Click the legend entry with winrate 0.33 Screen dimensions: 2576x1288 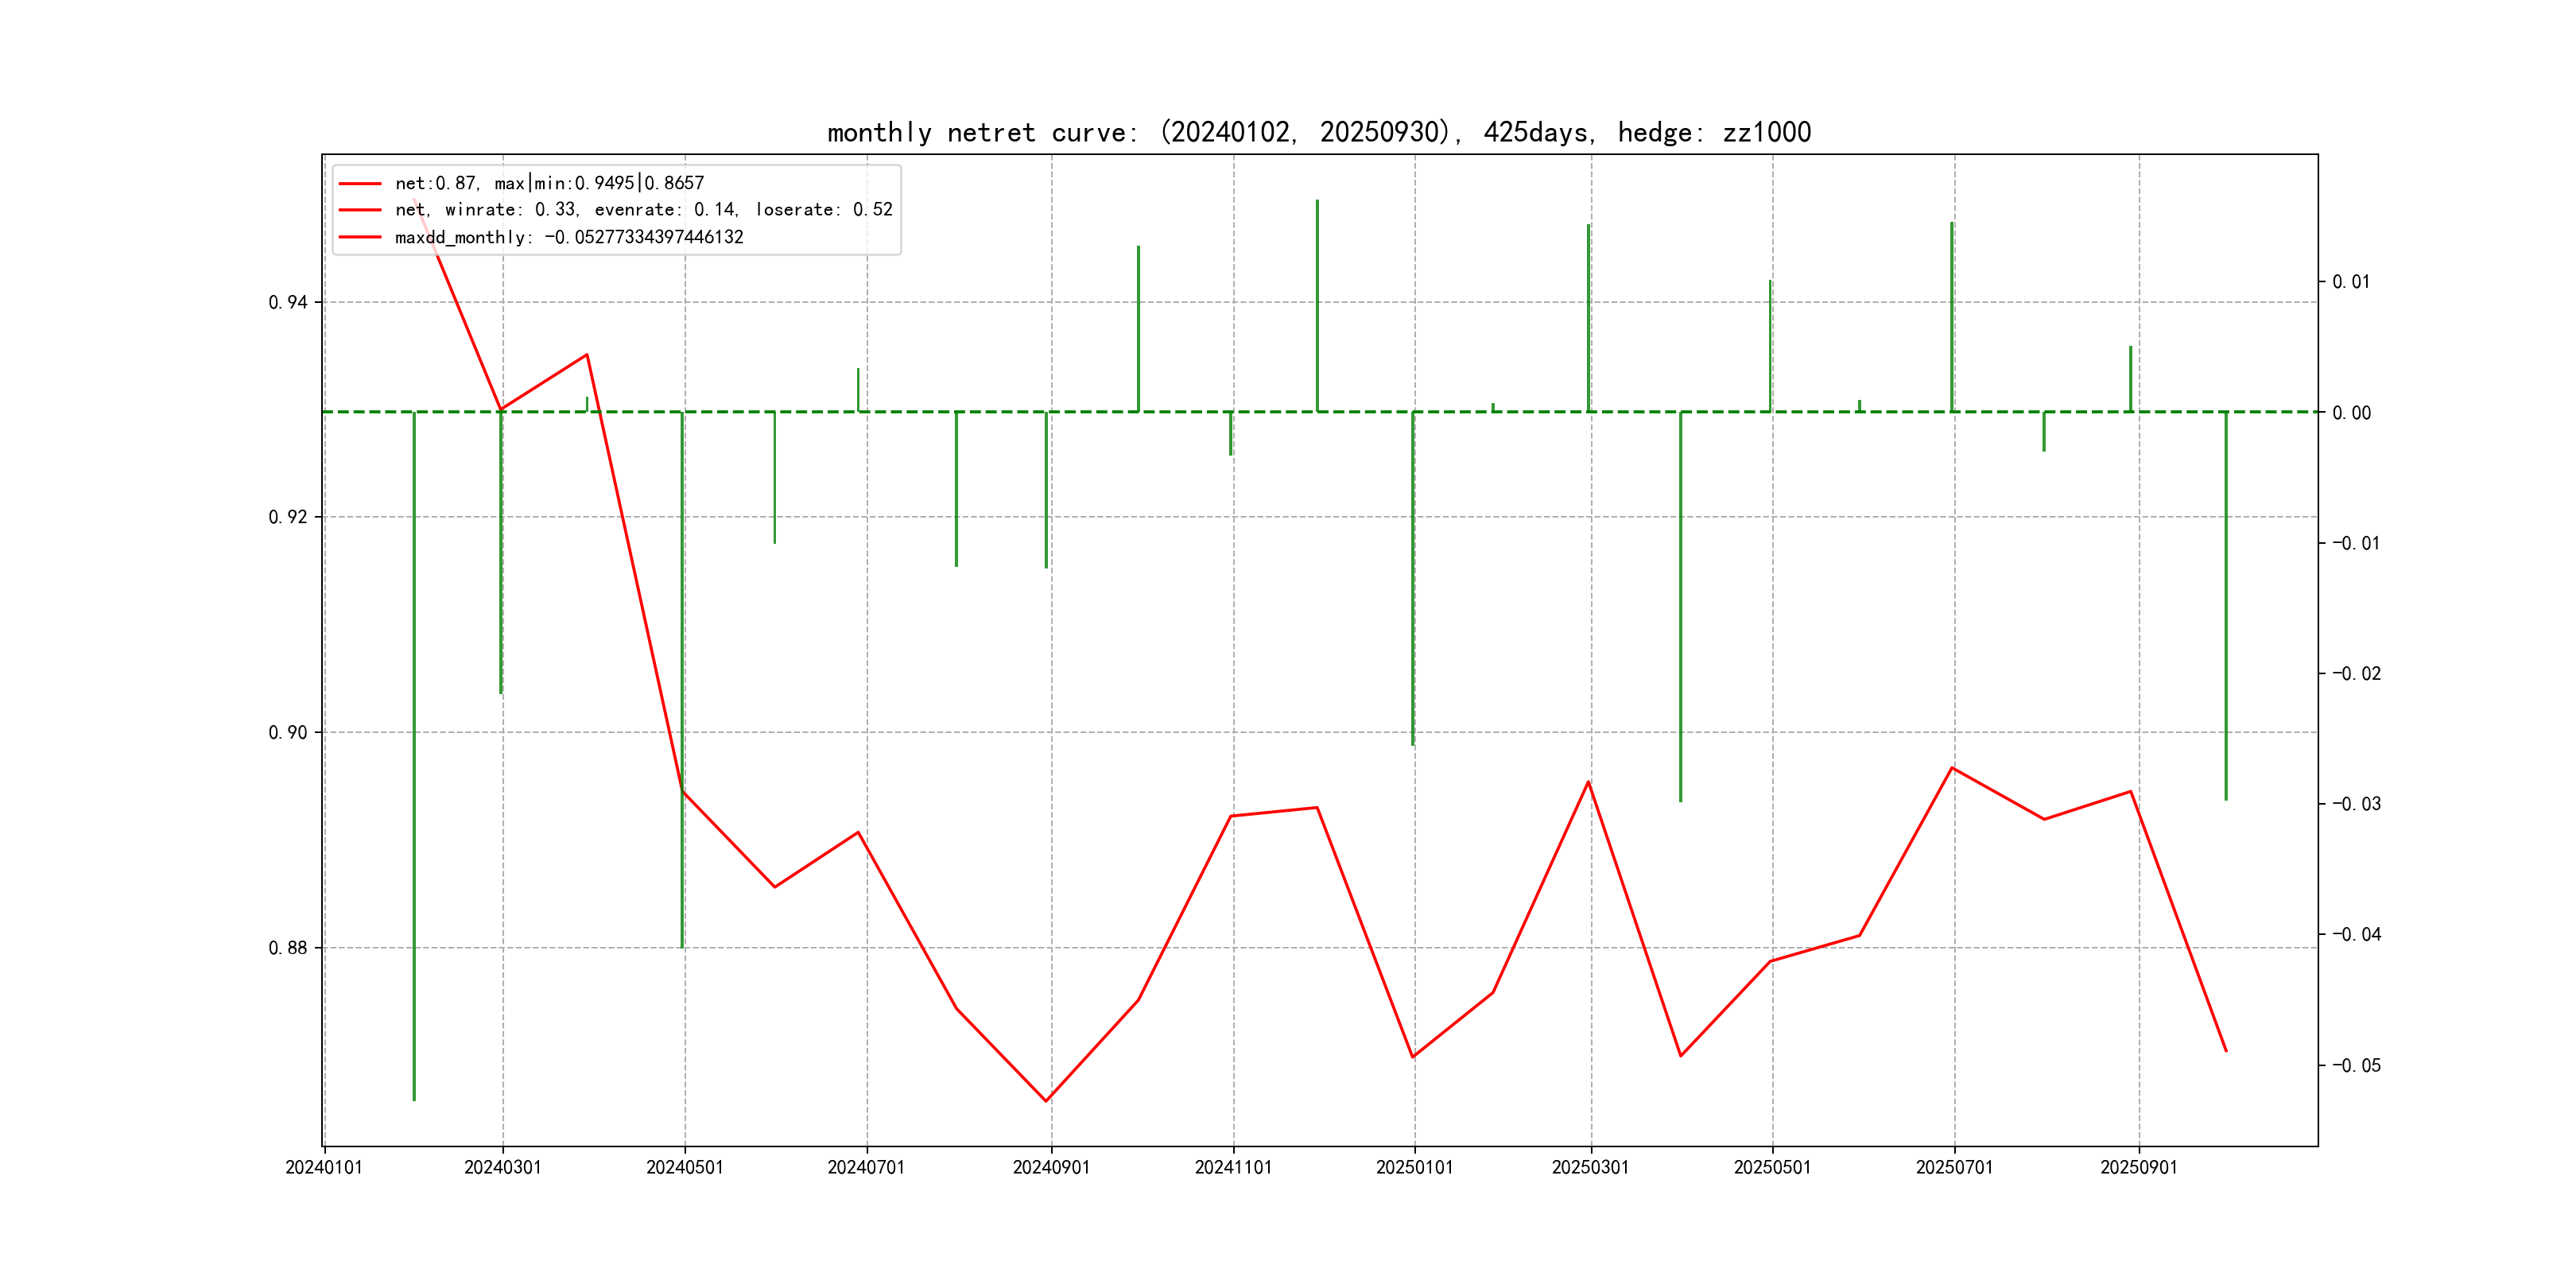[643, 210]
